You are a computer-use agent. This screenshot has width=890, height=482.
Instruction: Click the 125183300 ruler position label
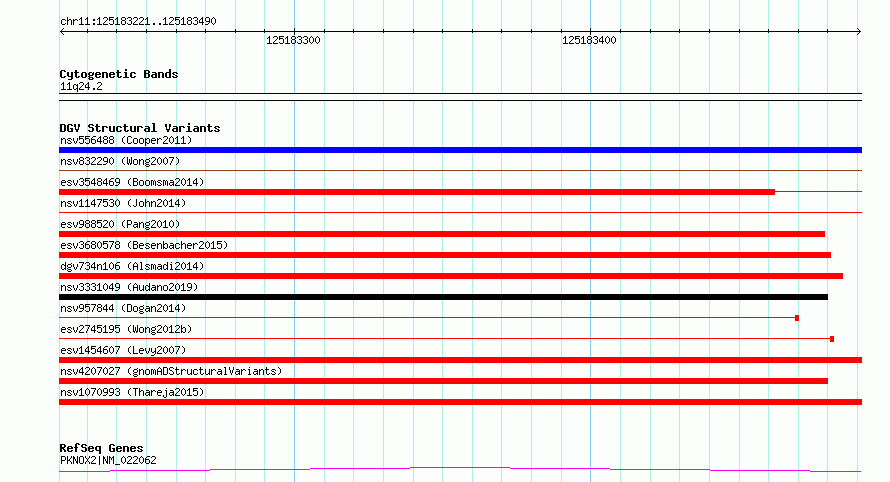click(293, 40)
